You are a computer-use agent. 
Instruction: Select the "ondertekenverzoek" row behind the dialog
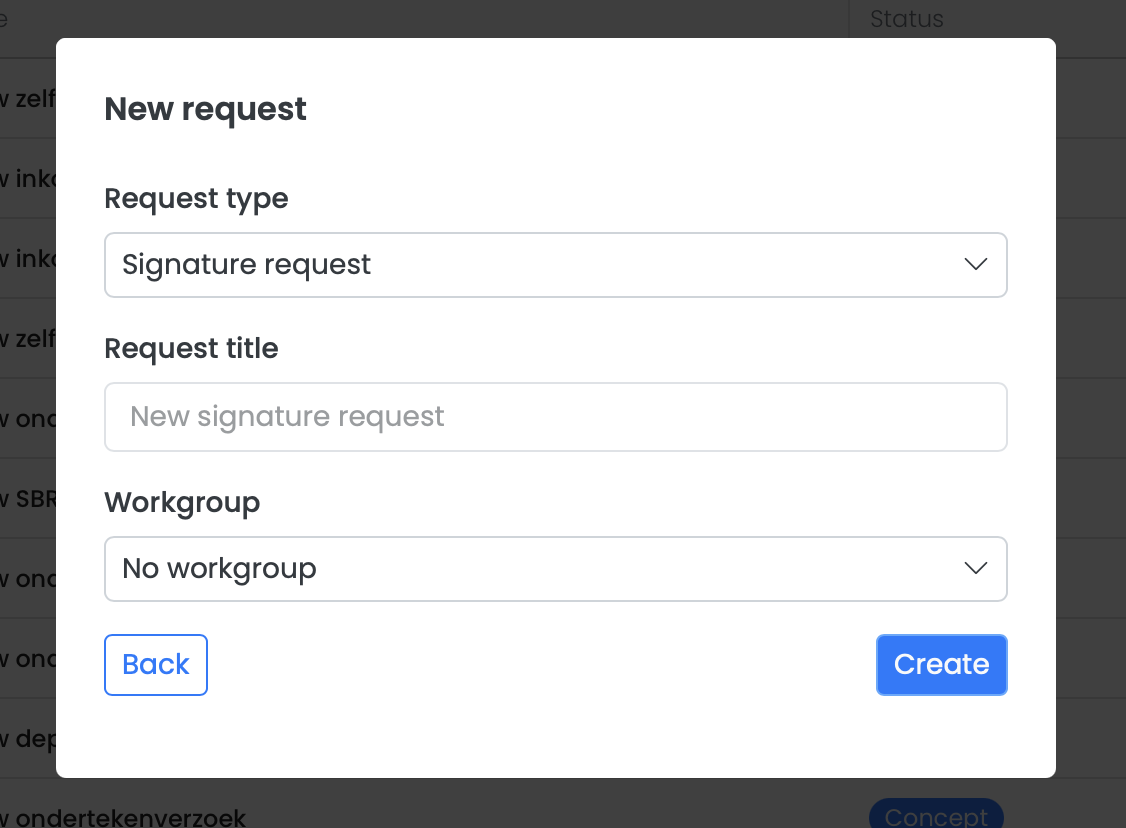130,817
